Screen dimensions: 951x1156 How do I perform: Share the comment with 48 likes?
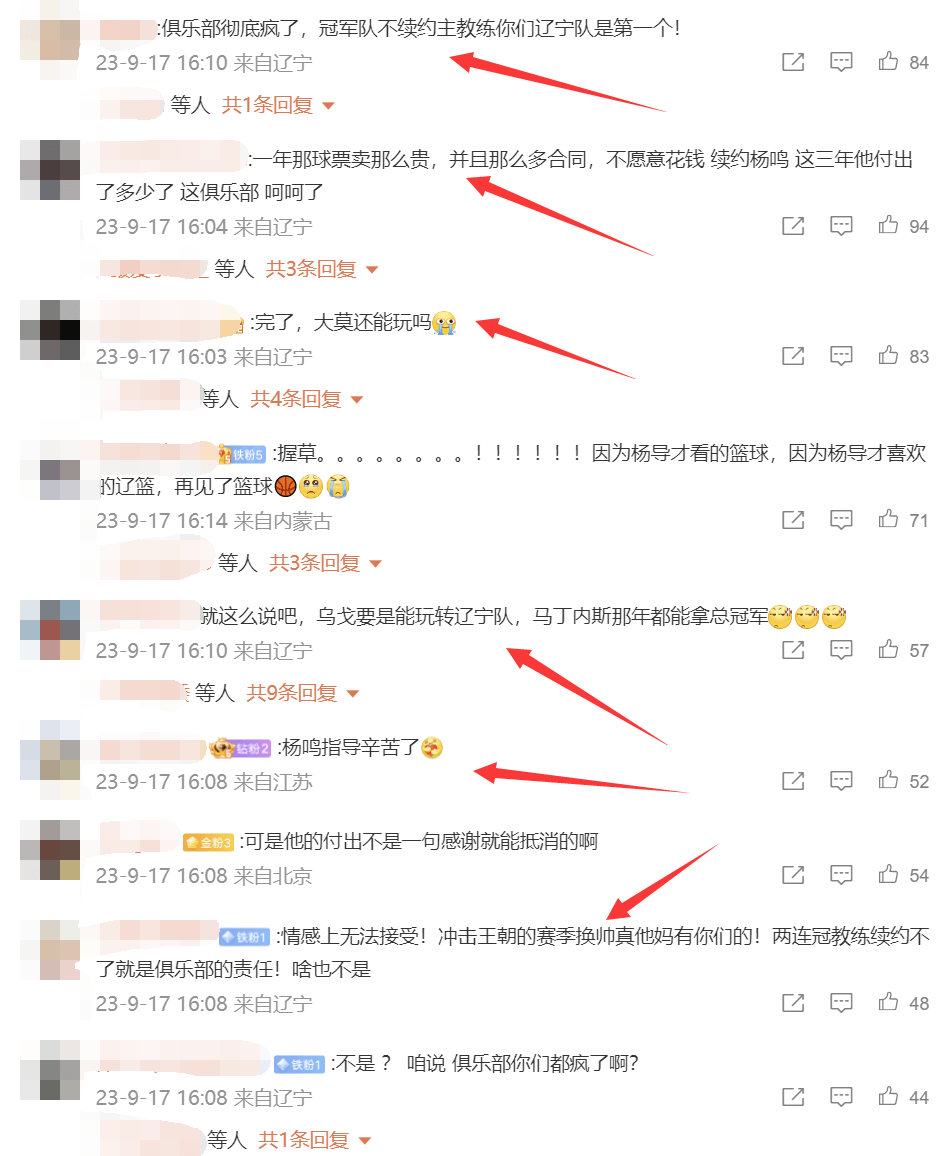[x=792, y=1003]
